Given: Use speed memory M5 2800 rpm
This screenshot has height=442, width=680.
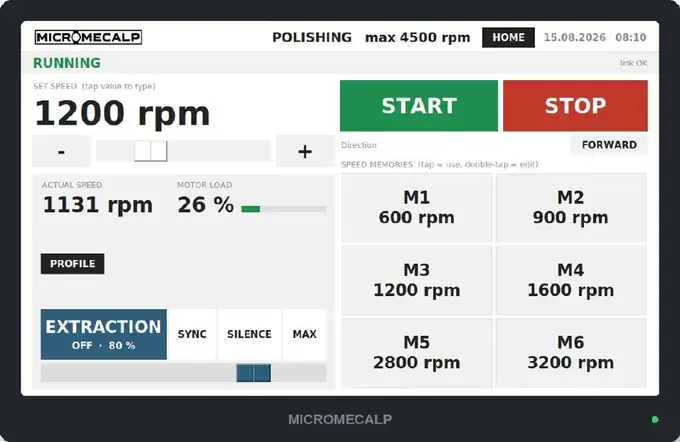Looking at the screenshot, I should (x=416, y=353).
